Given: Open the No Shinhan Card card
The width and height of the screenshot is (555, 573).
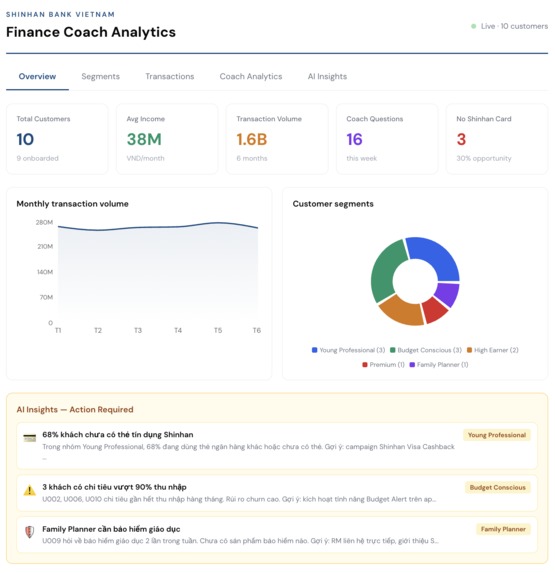Looking at the screenshot, I should click(x=497, y=139).
